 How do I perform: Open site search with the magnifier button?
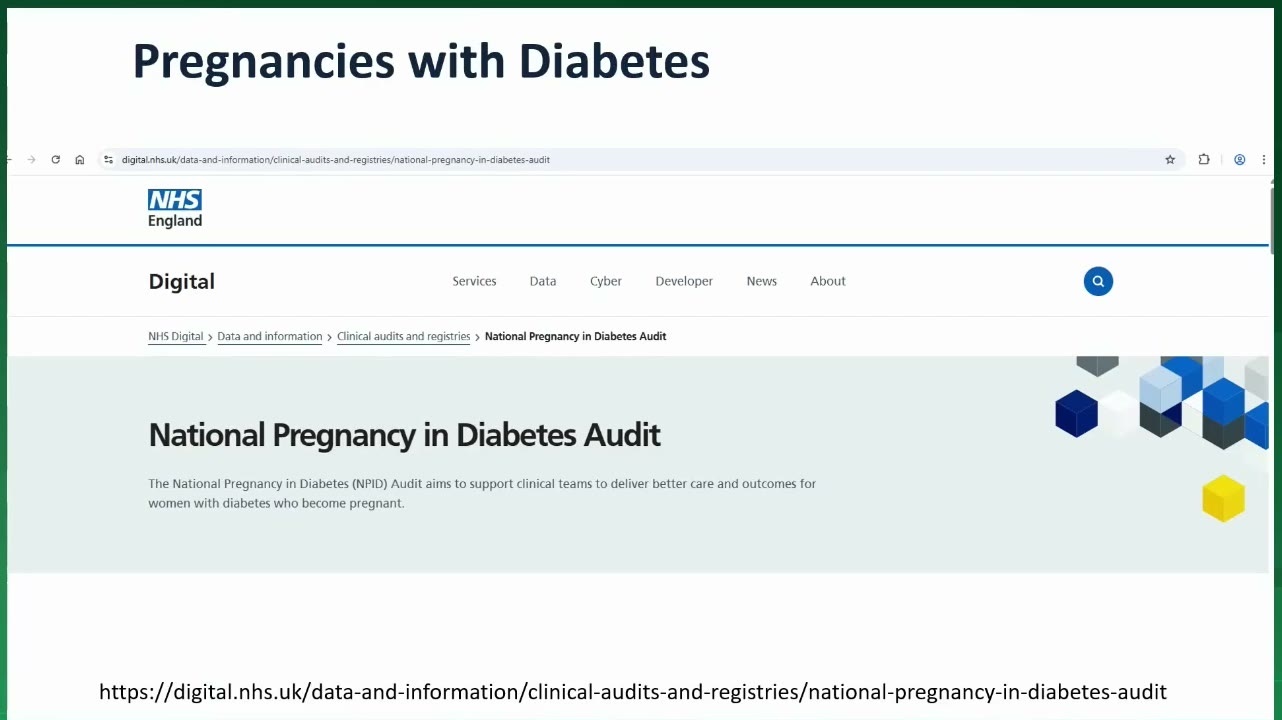[1098, 281]
